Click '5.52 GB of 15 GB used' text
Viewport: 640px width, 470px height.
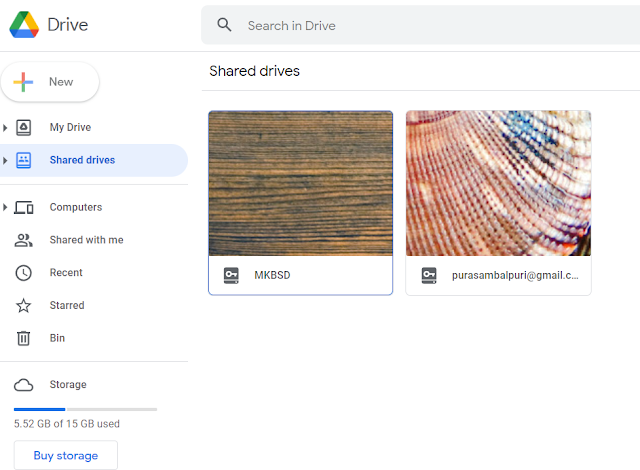pyautogui.click(x=67, y=423)
